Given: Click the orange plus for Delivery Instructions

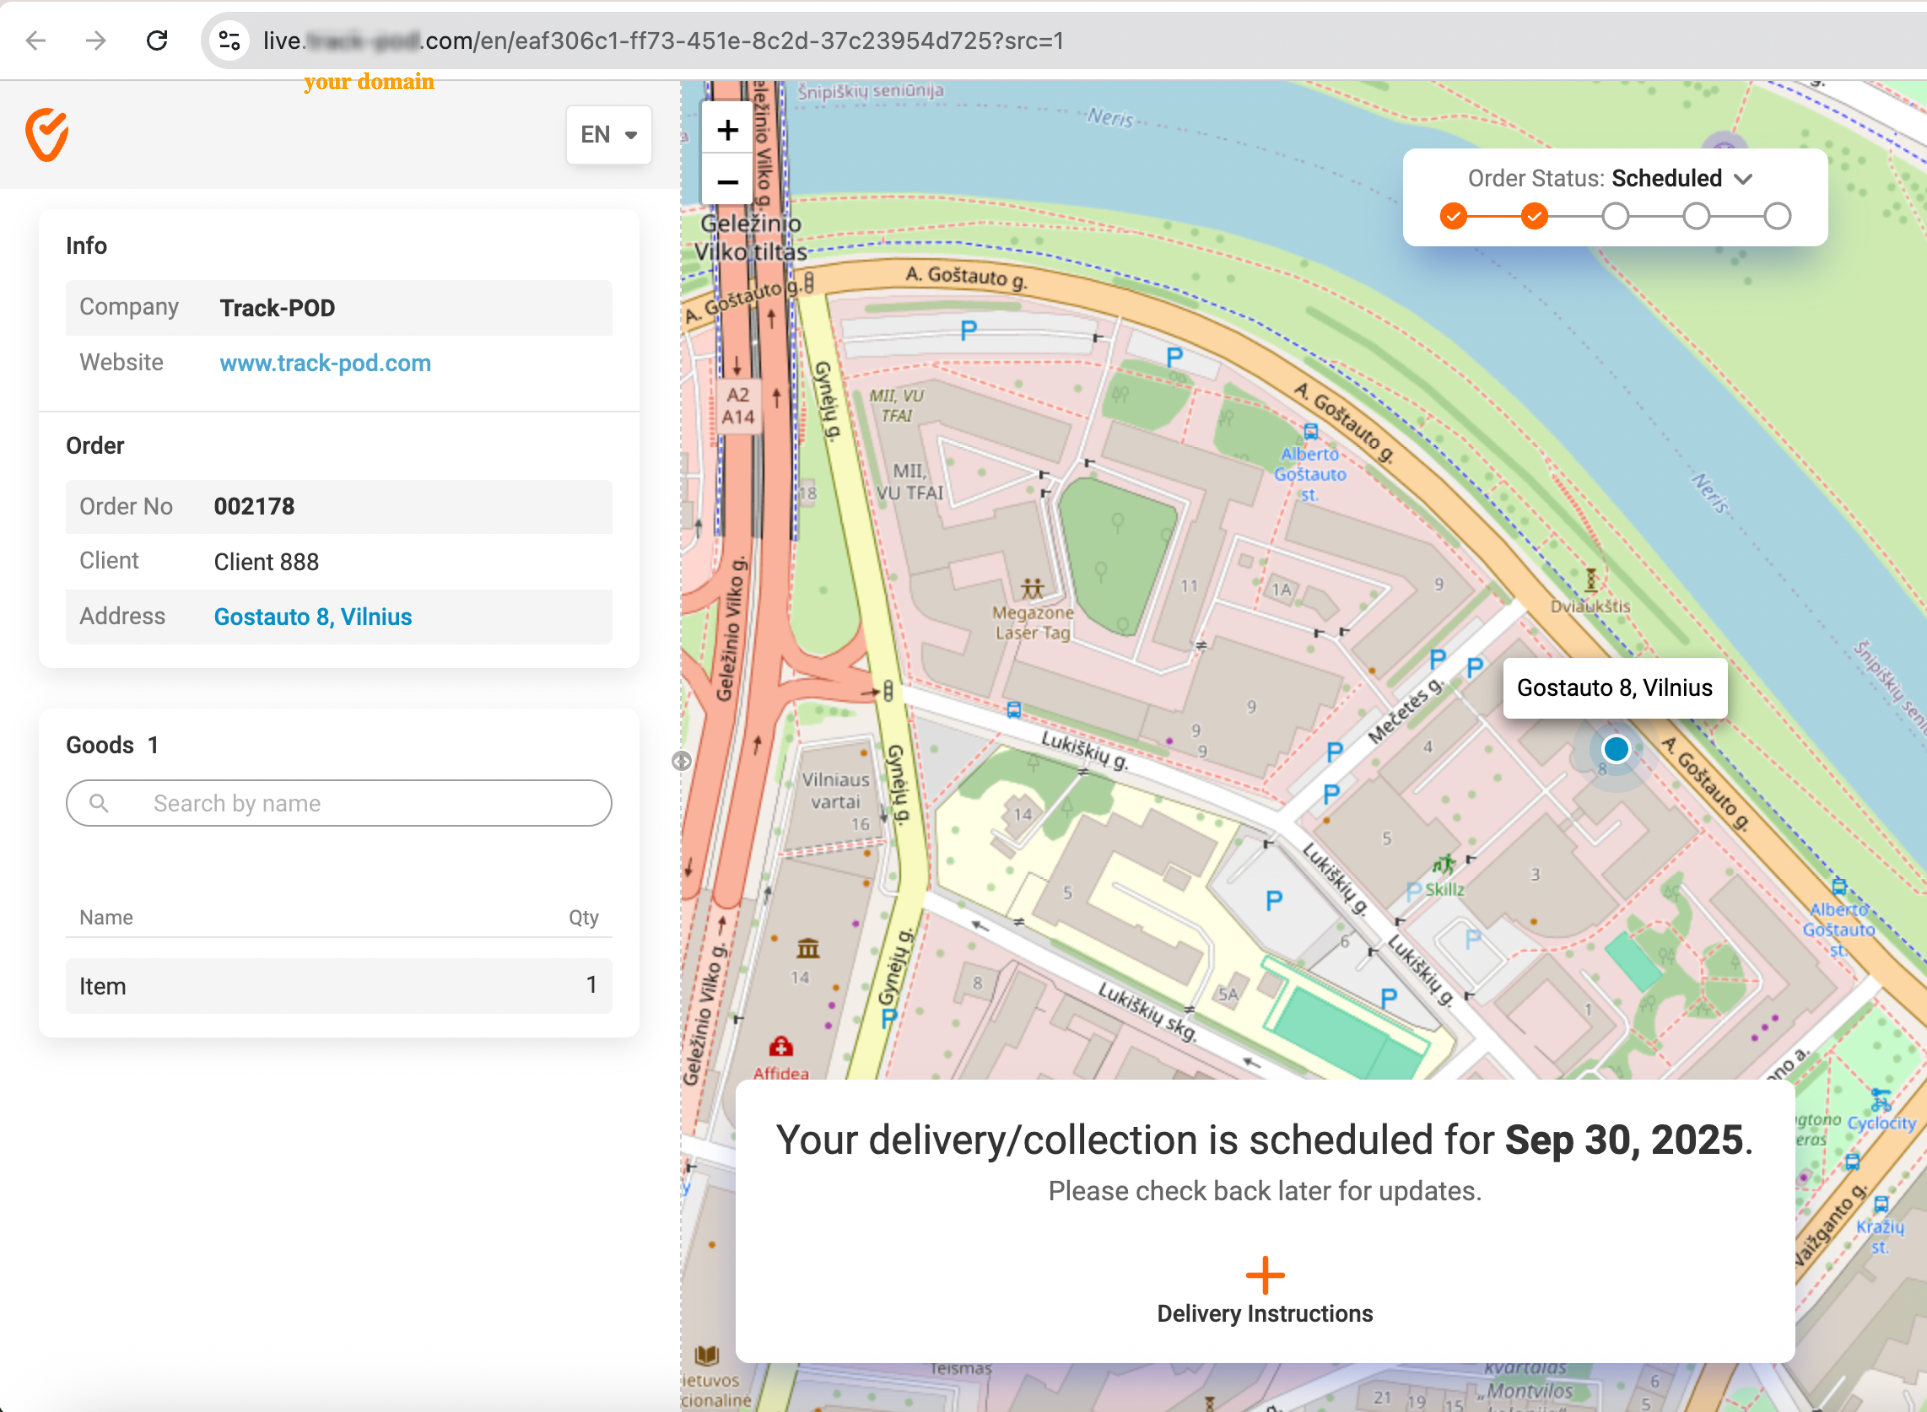Looking at the screenshot, I should click(x=1264, y=1275).
